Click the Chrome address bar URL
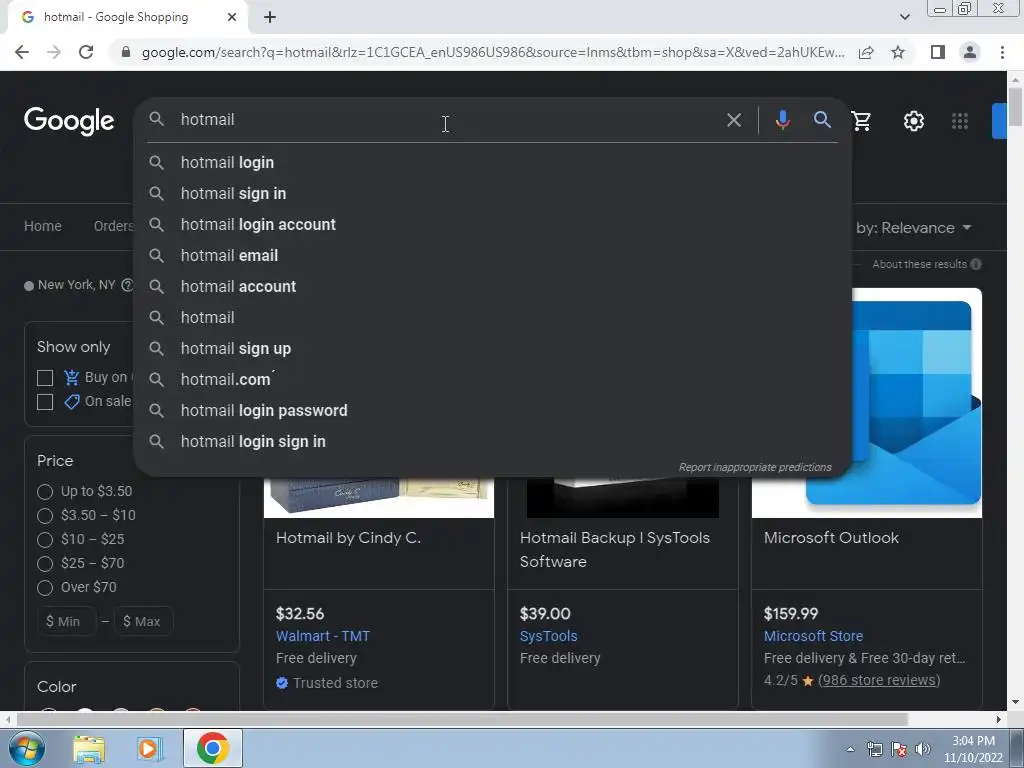This screenshot has height=768, width=1024. 492,52
